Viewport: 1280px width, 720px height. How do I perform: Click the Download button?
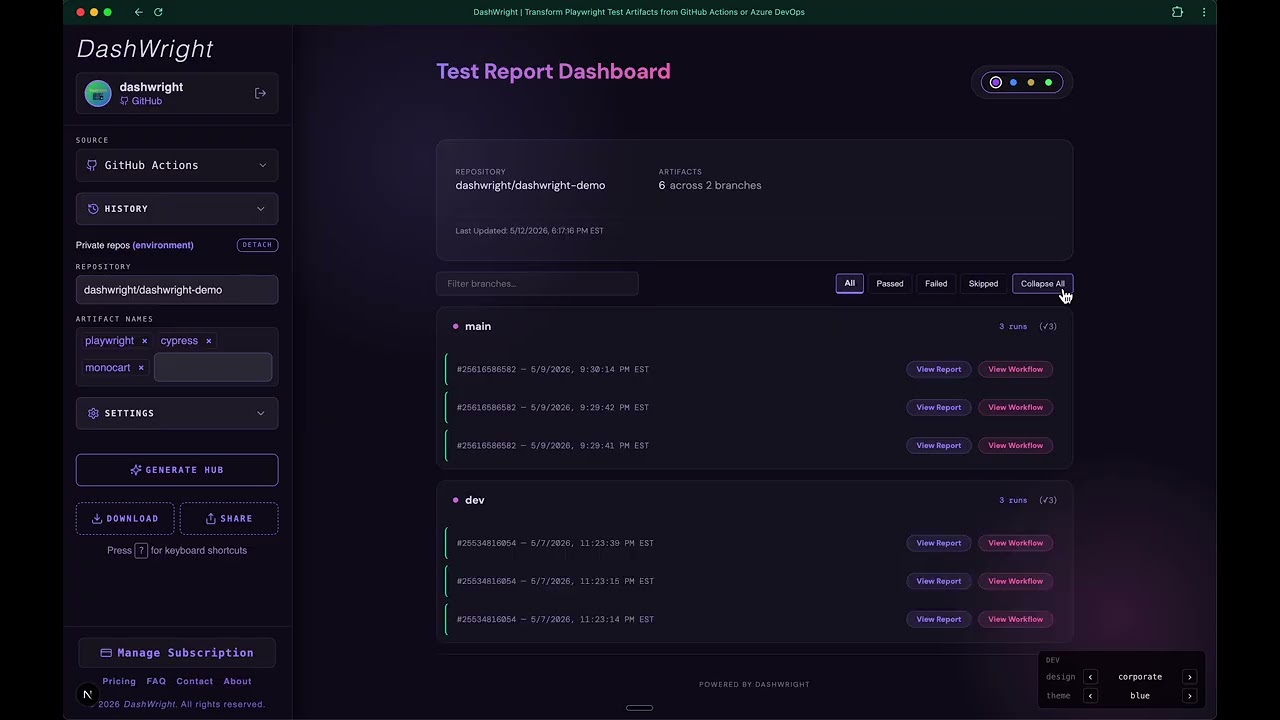tap(125, 519)
